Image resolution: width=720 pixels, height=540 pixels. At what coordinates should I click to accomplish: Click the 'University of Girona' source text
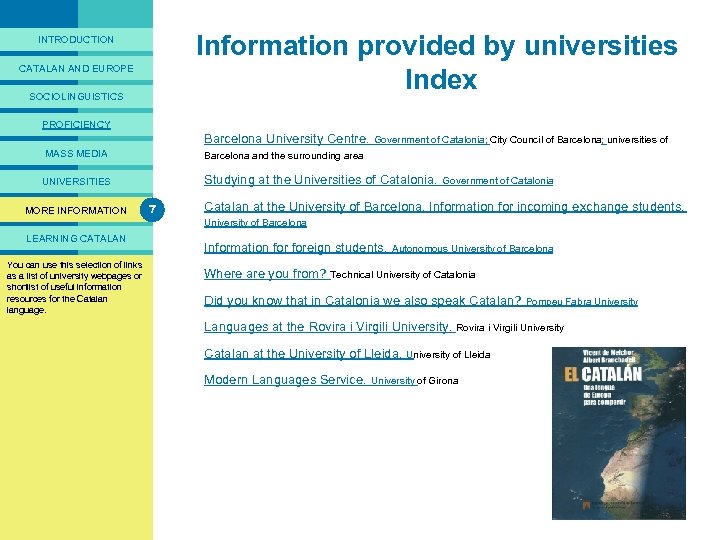pyautogui.click(x=415, y=381)
